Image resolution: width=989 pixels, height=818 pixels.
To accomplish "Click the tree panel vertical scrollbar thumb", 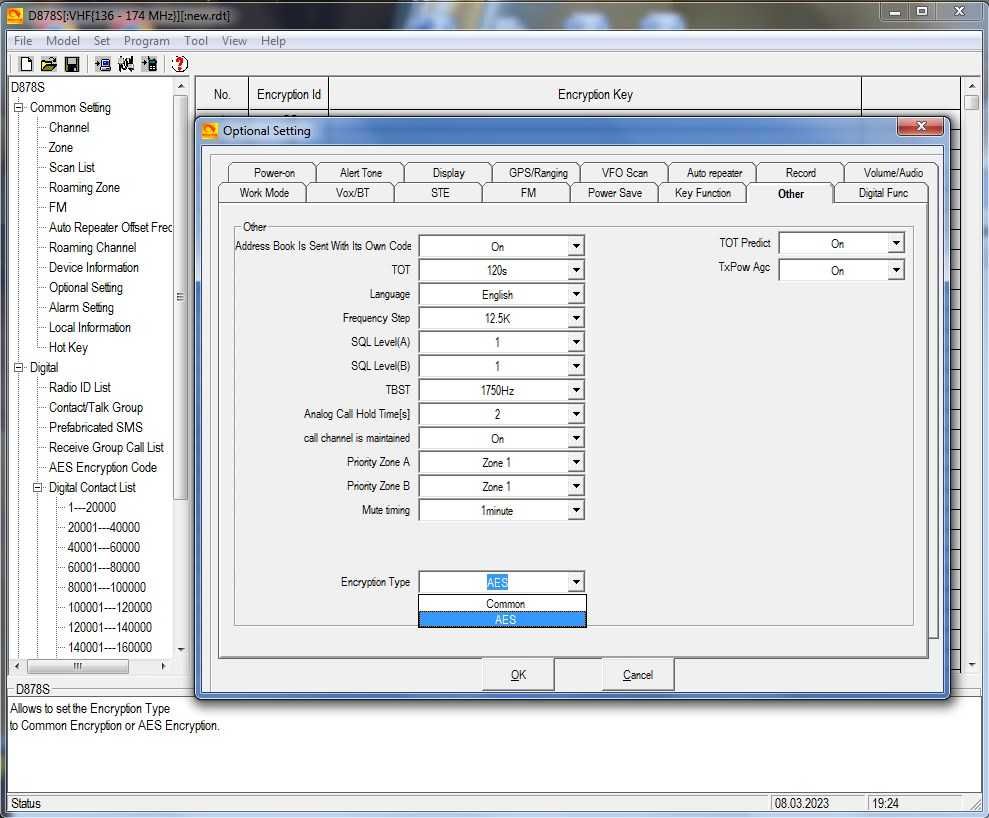I will point(180,296).
